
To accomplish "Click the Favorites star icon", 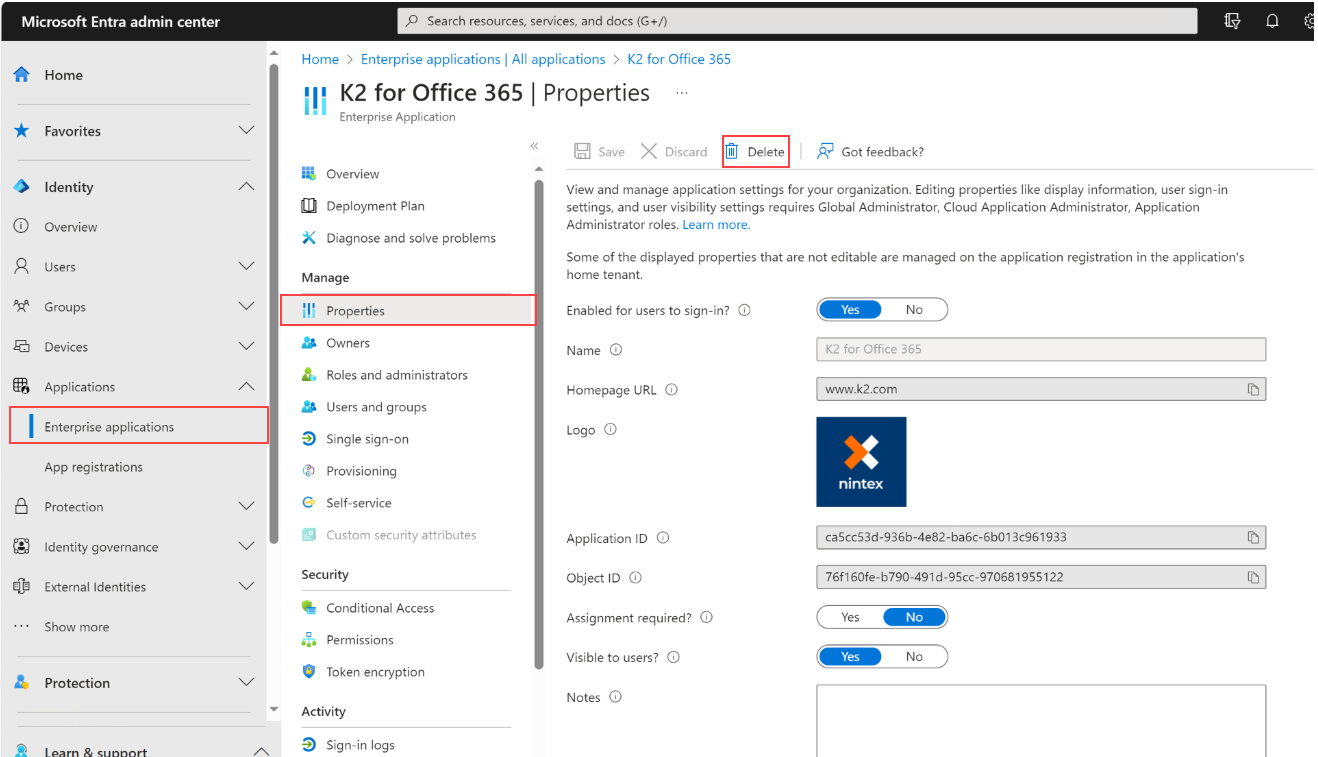I will click(21, 131).
